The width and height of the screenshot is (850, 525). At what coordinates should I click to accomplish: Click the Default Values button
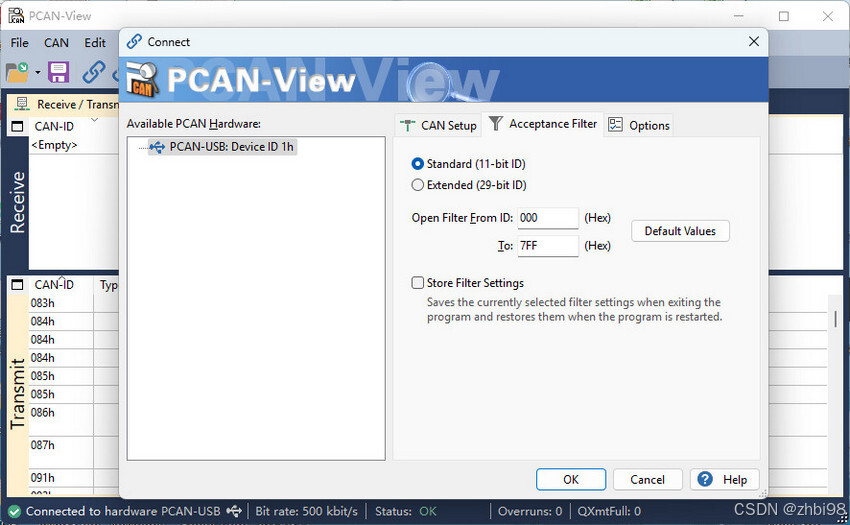click(680, 231)
